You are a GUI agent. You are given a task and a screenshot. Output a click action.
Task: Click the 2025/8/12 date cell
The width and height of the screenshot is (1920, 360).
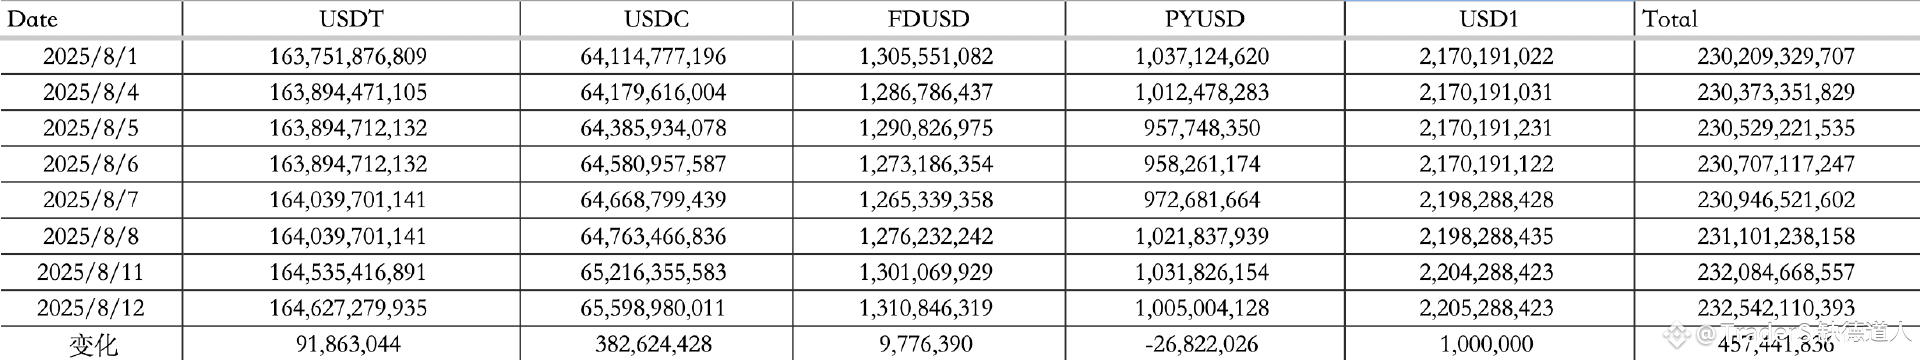(x=91, y=308)
